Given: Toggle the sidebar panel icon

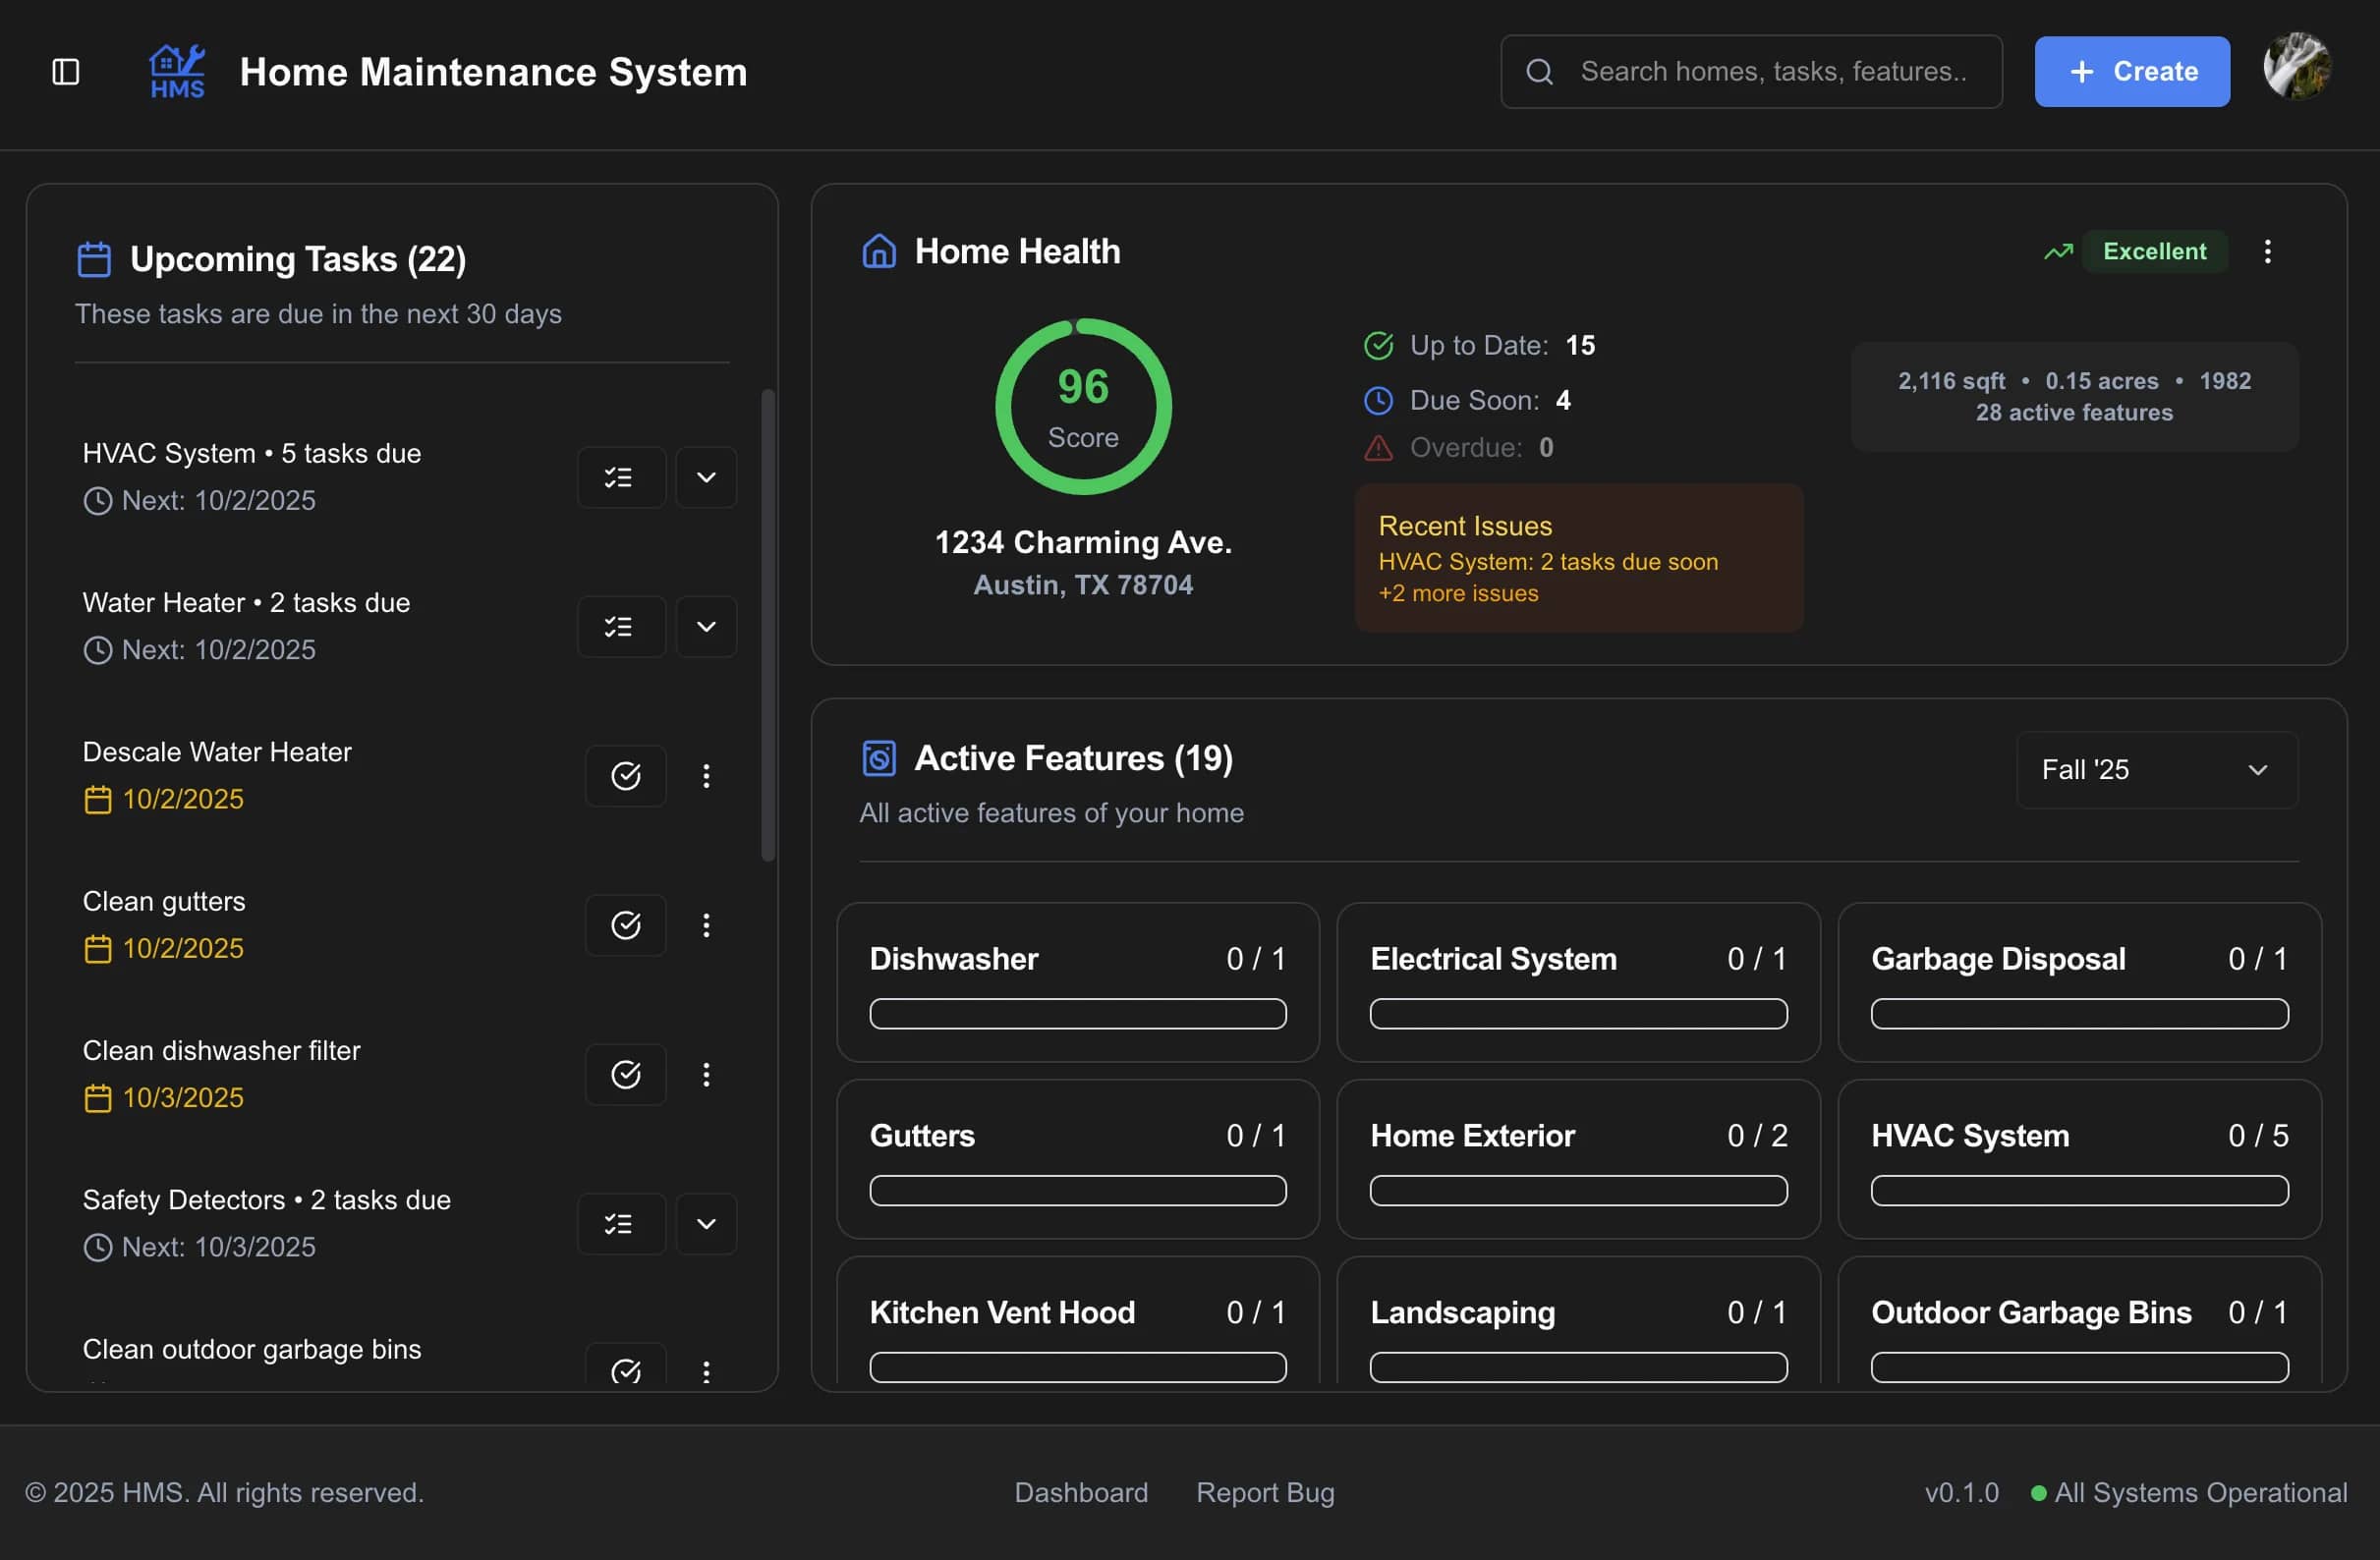Looking at the screenshot, I should click(x=66, y=72).
